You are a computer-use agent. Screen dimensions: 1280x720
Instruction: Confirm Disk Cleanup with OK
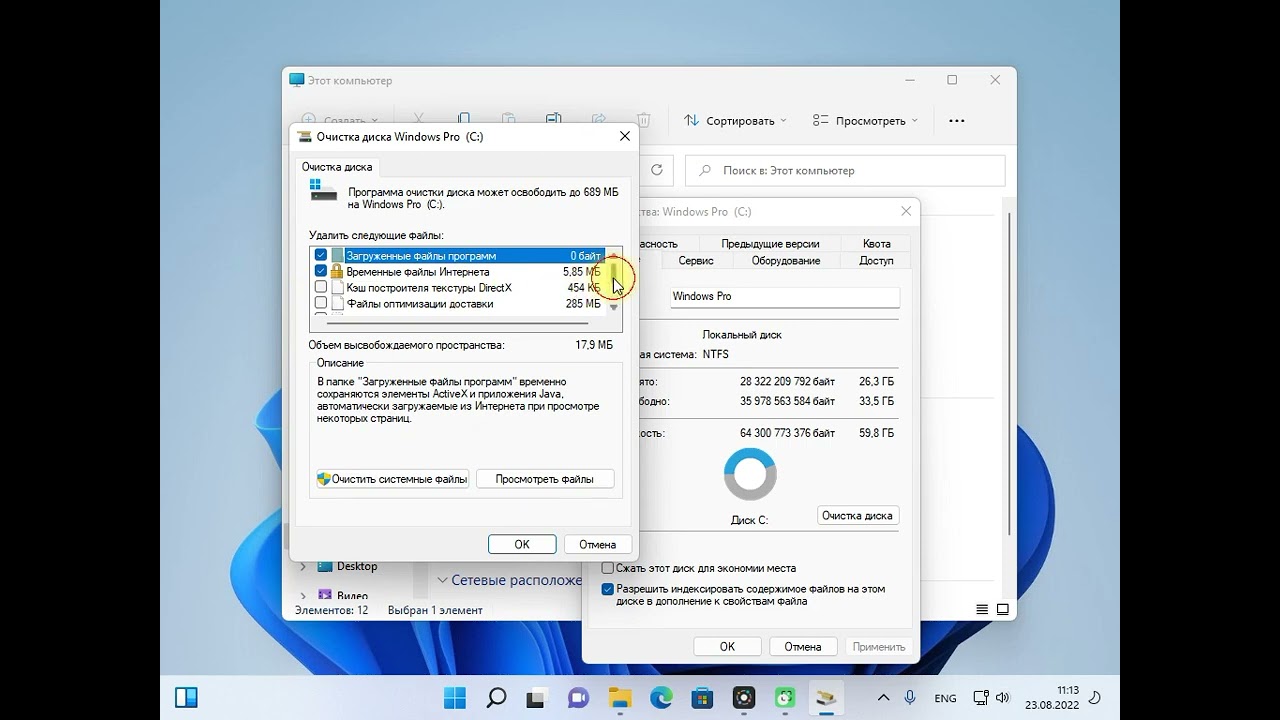tap(522, 544)
